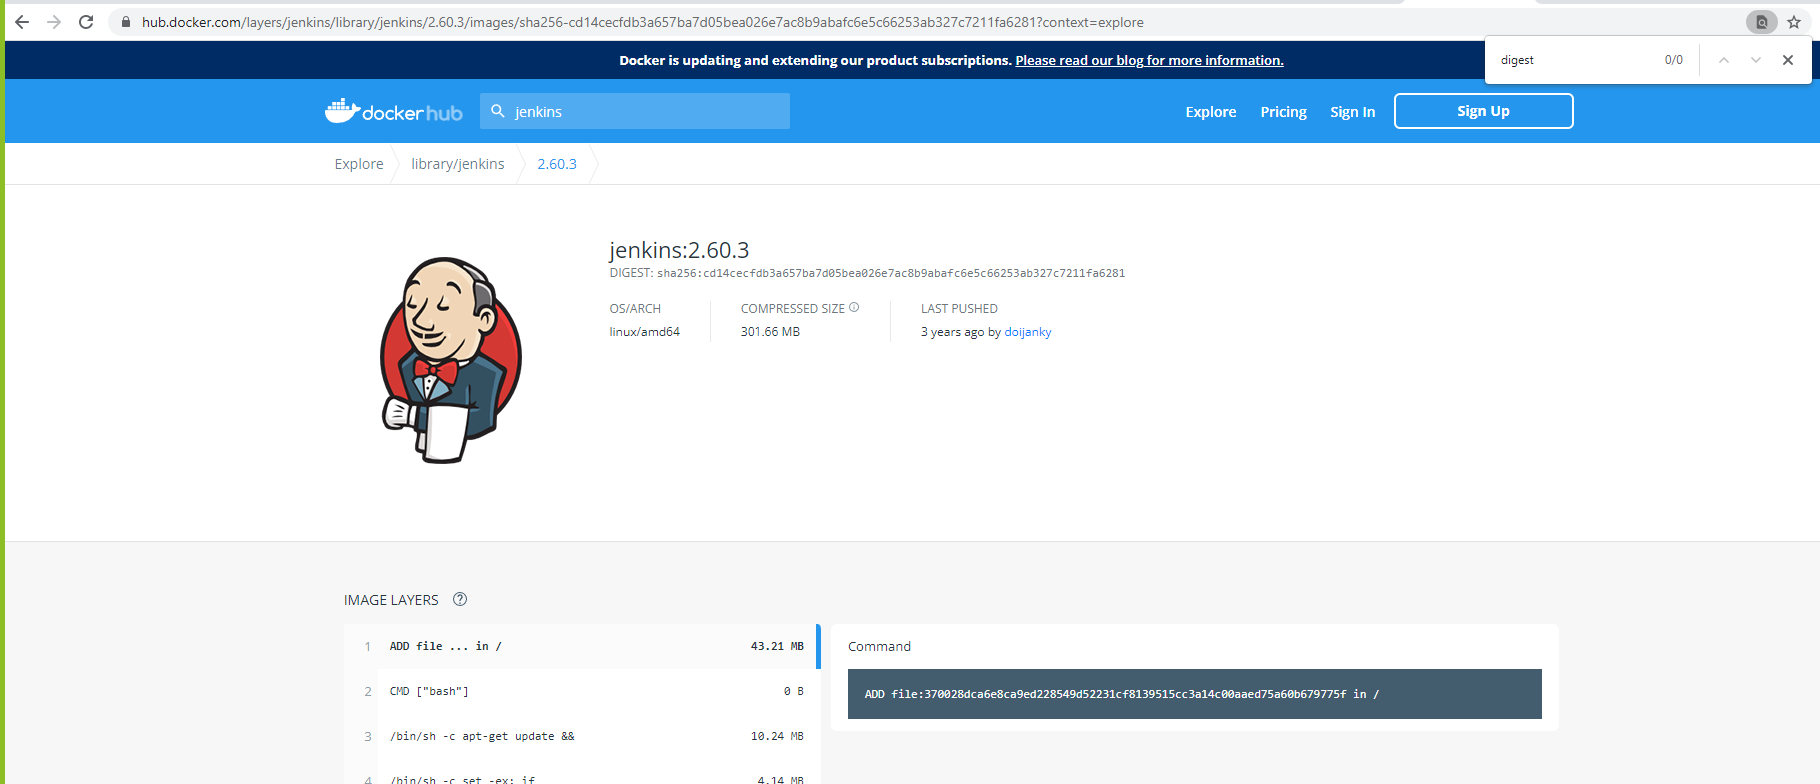Click the search lens icon in address bar
The image size is (1820, 784).
coord(1762,22)
